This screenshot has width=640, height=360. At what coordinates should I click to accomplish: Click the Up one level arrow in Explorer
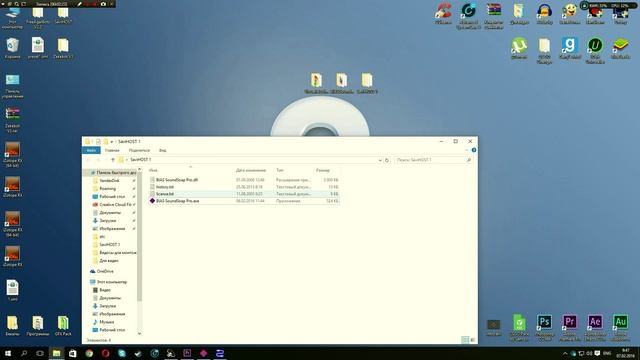pos(113,160)
